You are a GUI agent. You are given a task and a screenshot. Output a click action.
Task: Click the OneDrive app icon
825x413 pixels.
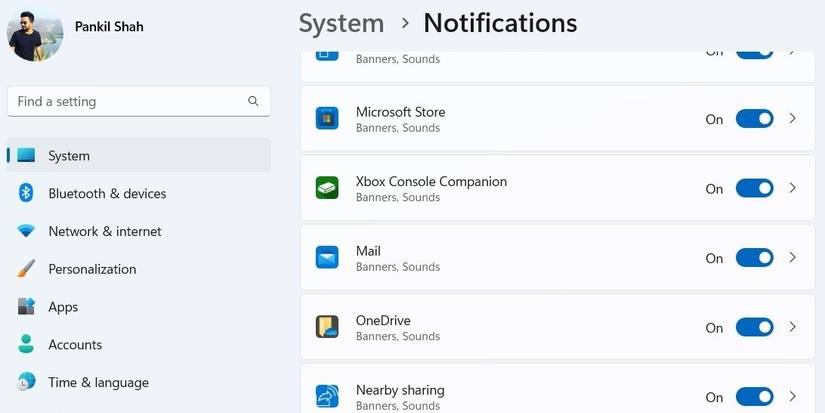click(x=327, y=327)
